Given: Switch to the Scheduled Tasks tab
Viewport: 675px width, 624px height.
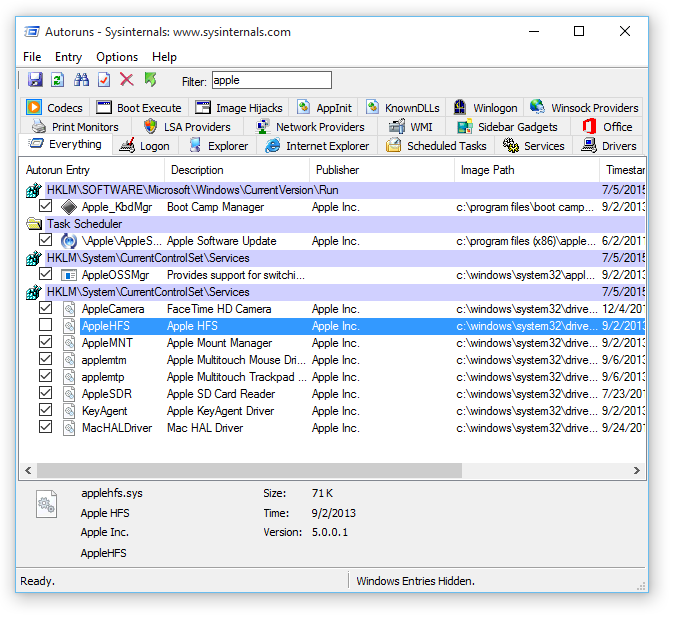Looking at the screenshot, I should pos(437,146).
